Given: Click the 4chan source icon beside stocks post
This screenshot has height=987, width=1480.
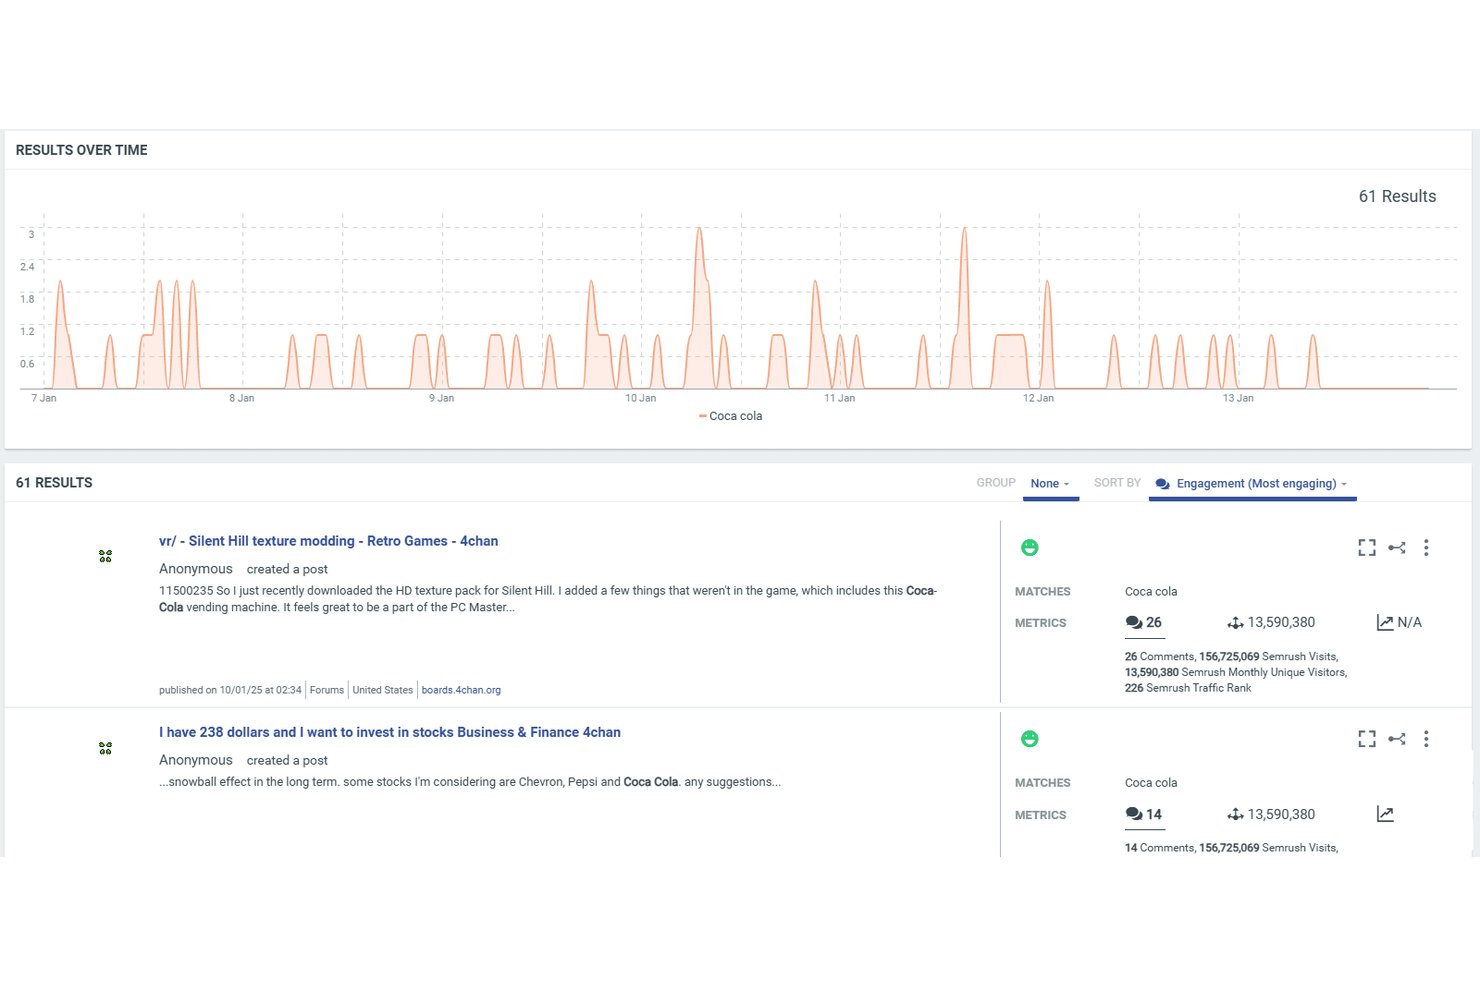Looking at the screenshot, I should click(x=105, y=748).
